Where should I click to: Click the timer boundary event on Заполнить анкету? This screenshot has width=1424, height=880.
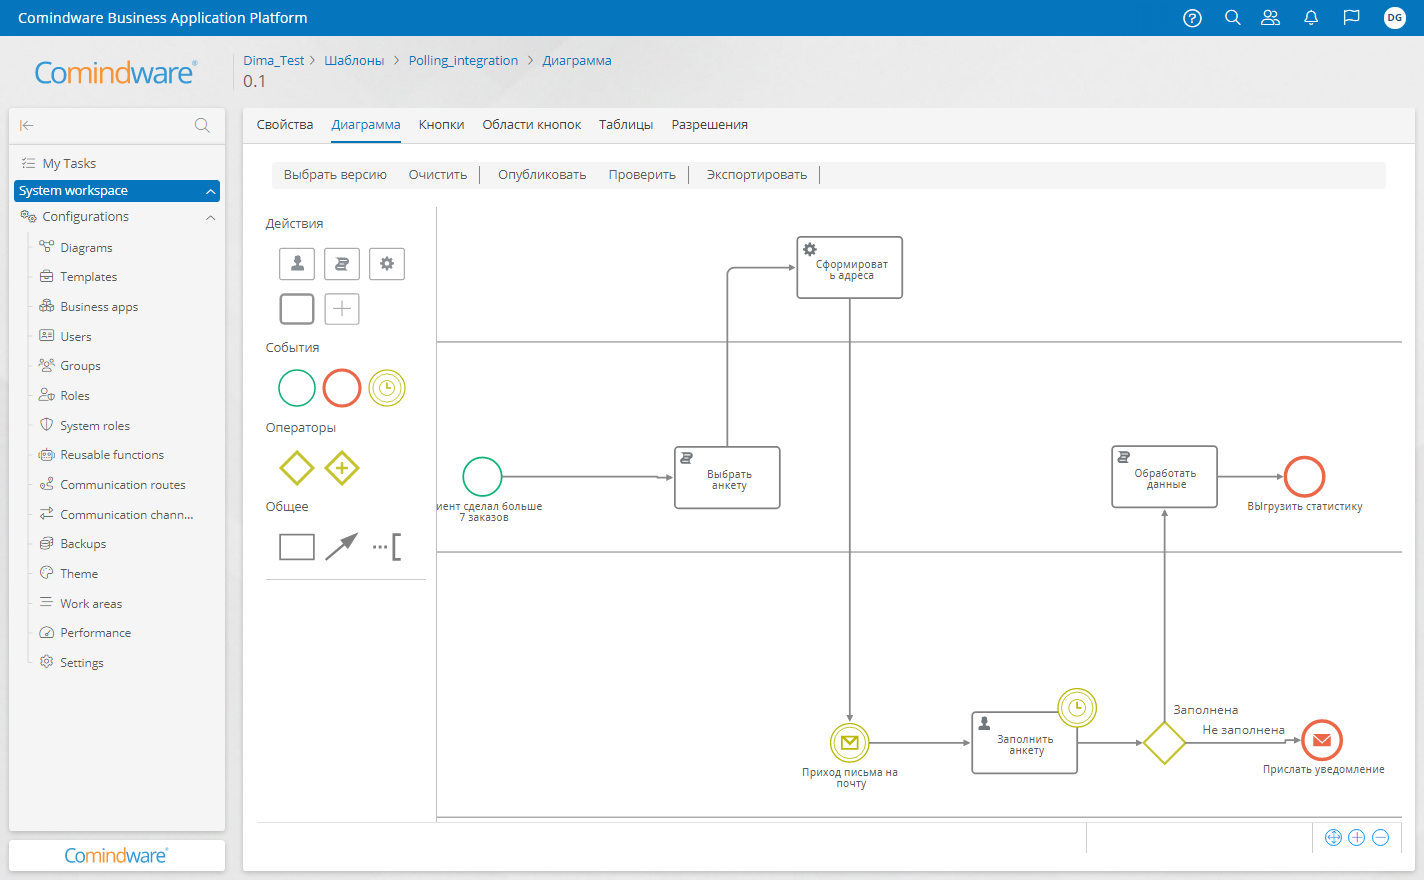tap(1077, 708)
